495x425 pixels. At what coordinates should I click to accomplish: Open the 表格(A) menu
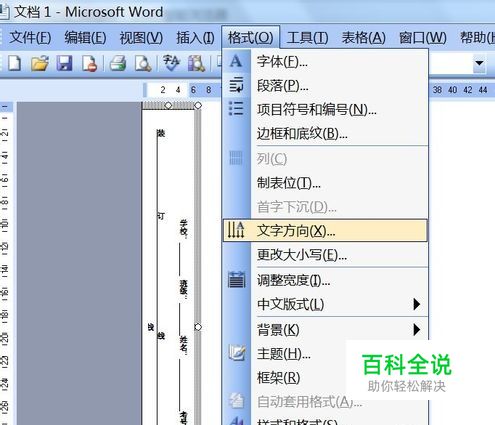(x=363, y=37)
